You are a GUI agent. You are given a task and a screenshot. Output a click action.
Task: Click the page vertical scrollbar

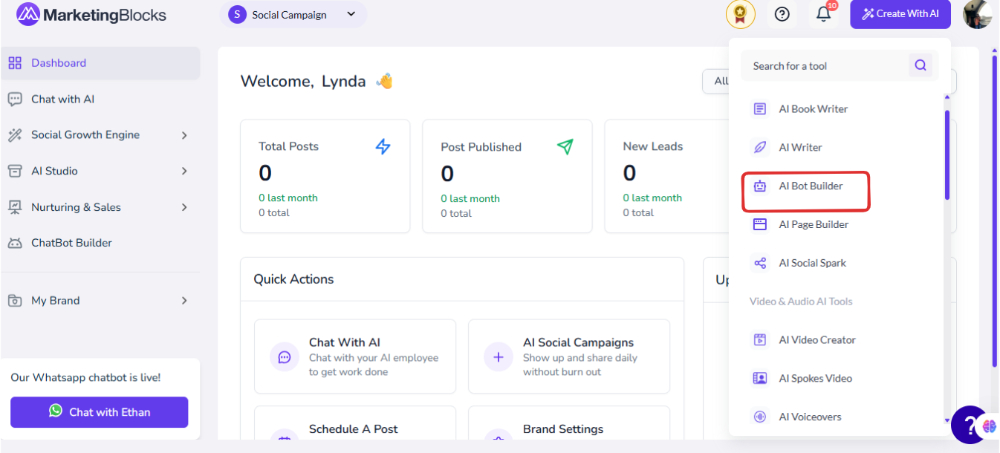(995, 211)
